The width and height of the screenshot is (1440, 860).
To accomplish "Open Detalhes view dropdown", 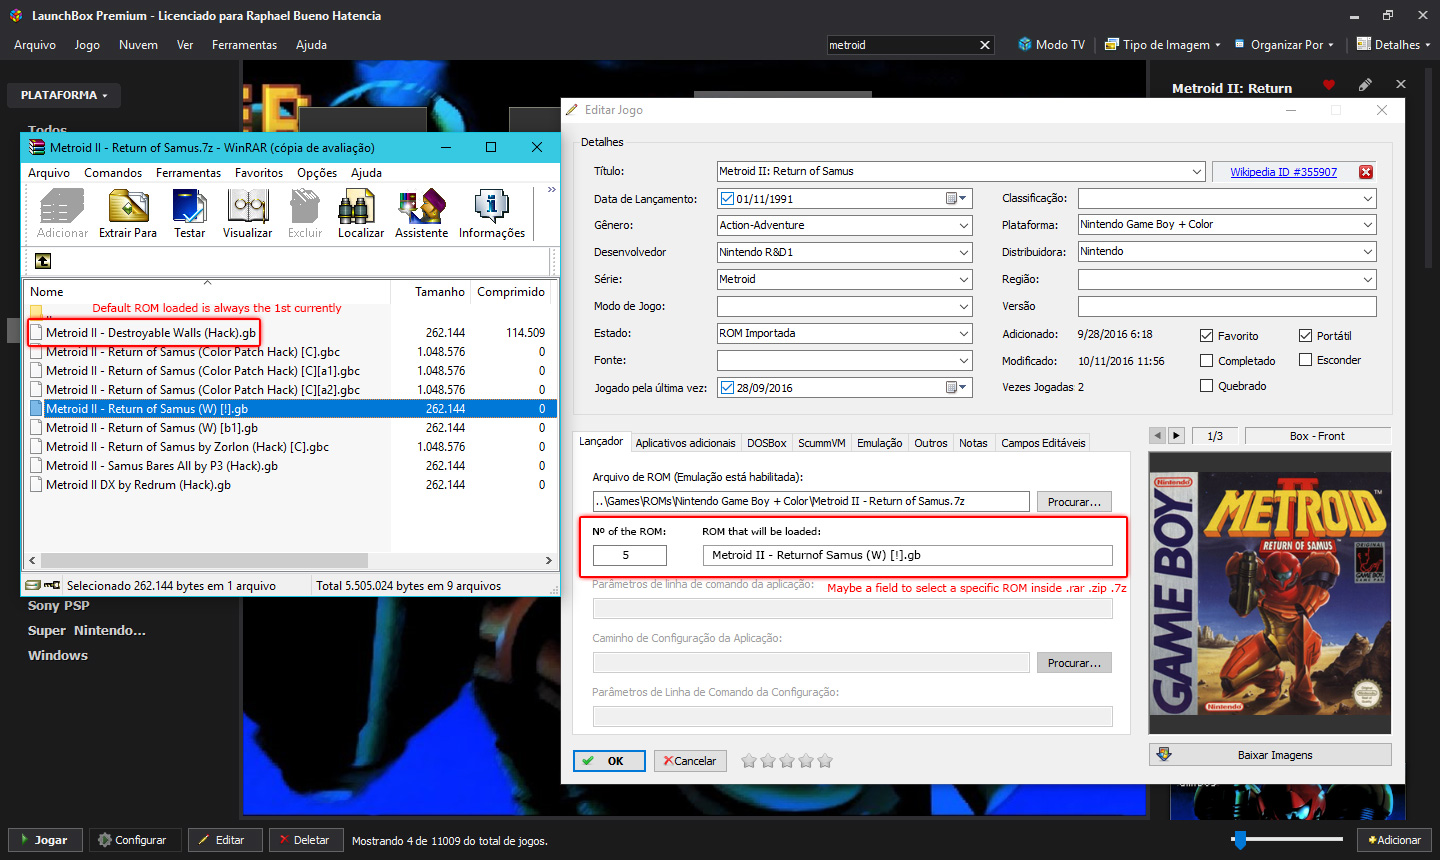I will [1393, 45].
